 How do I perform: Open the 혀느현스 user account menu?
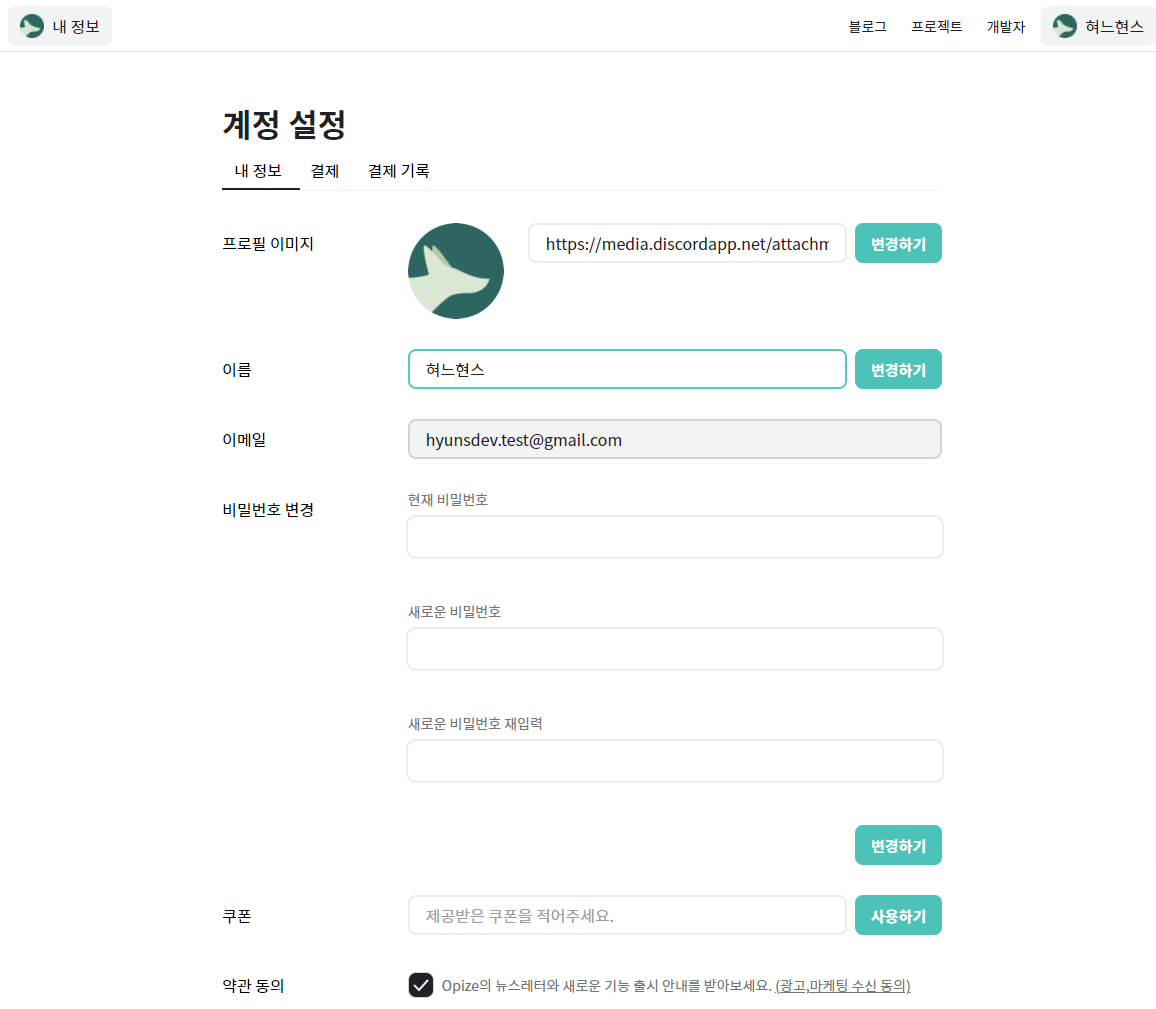click(x=1098, y=27)
